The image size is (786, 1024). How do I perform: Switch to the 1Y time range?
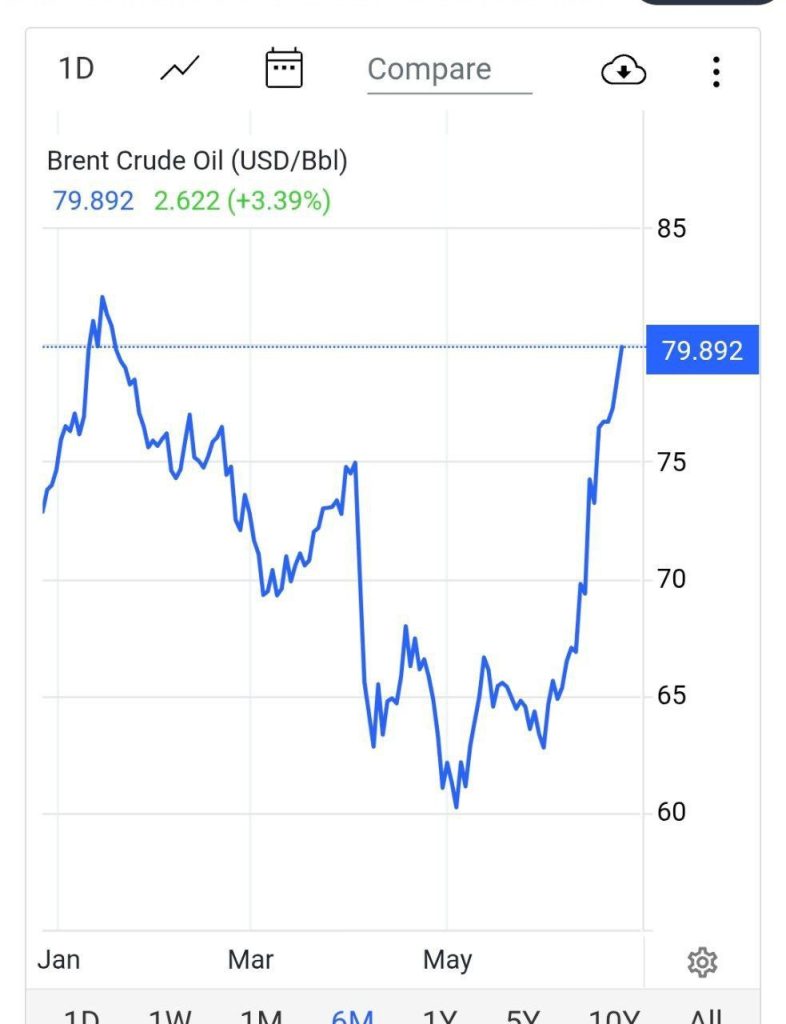tap(439, 1016)
